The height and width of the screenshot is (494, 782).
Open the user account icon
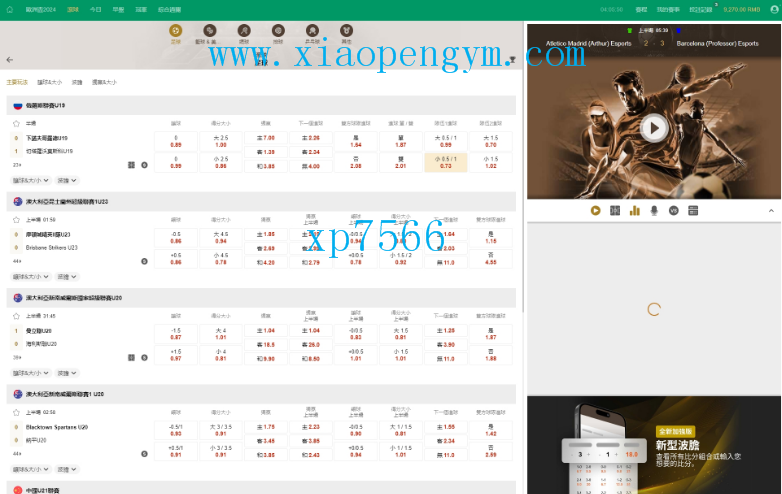(775, 9)
